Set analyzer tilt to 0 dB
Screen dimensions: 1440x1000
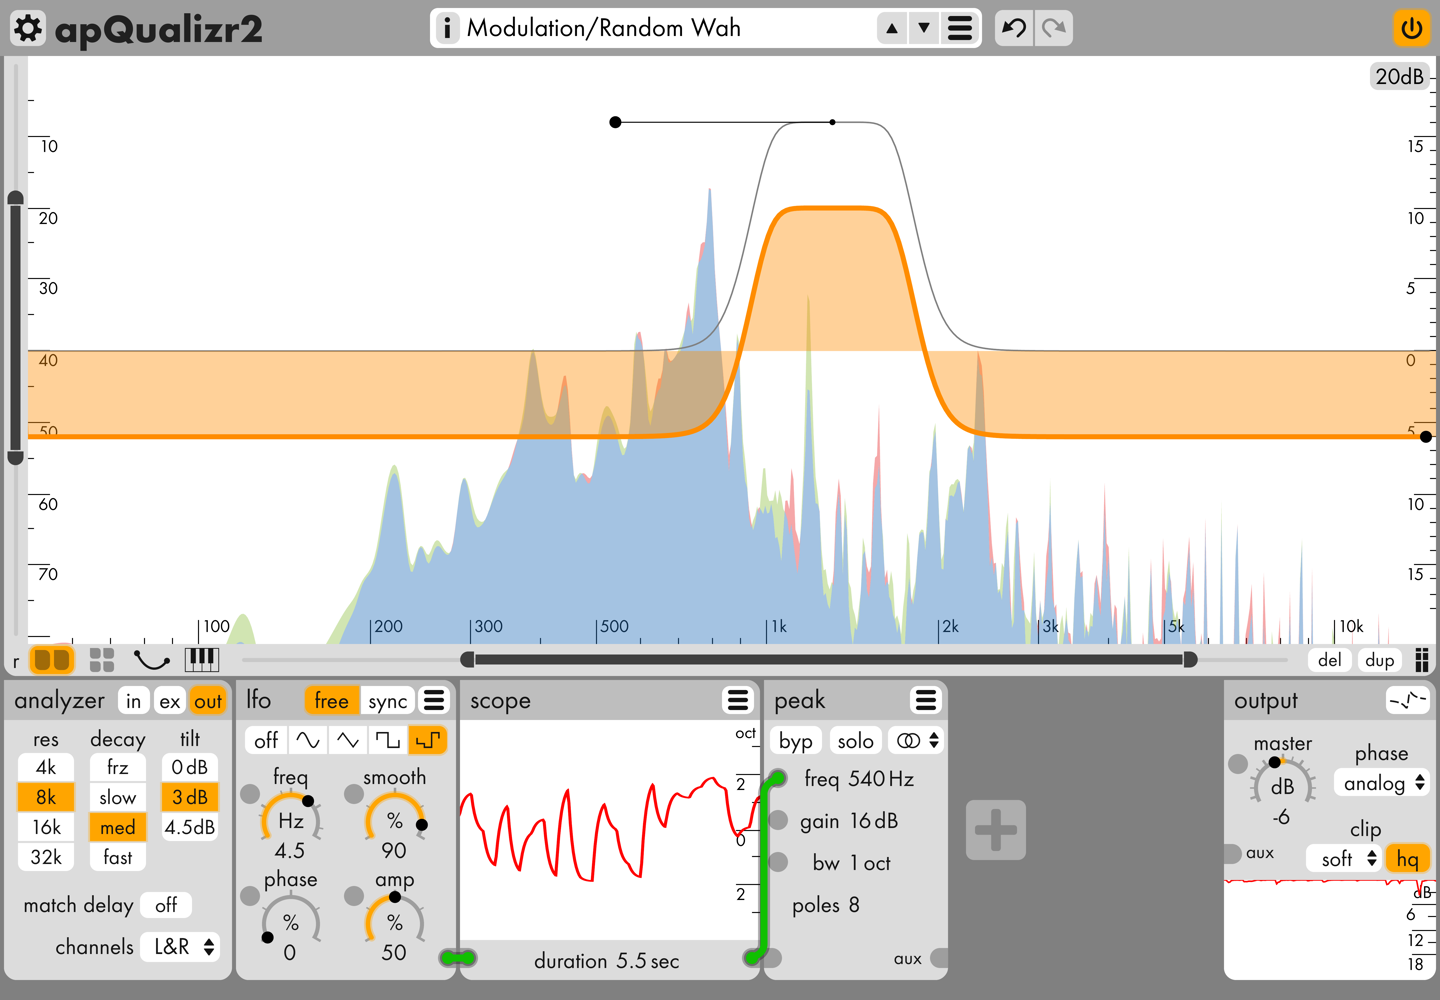[190, 767]
